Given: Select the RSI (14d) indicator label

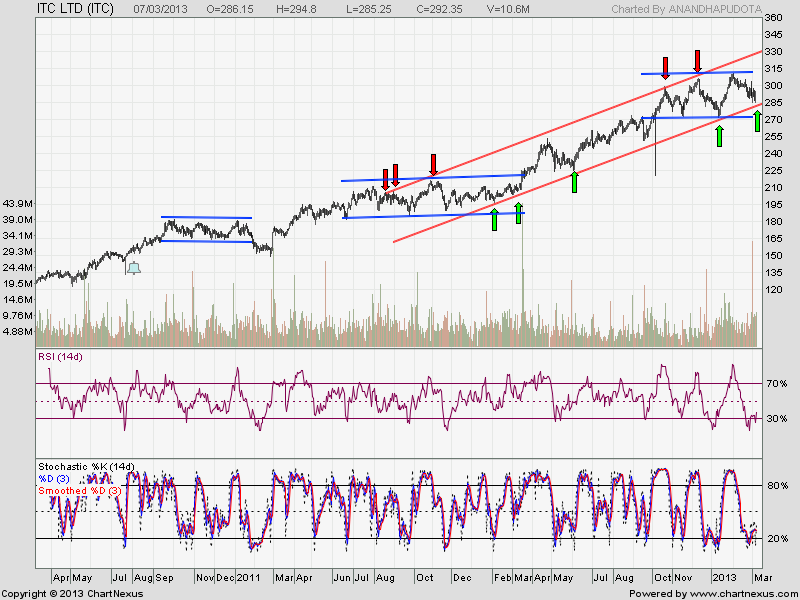Looking at the screenshot, I should pyautogui.click(x=60, y=357).
